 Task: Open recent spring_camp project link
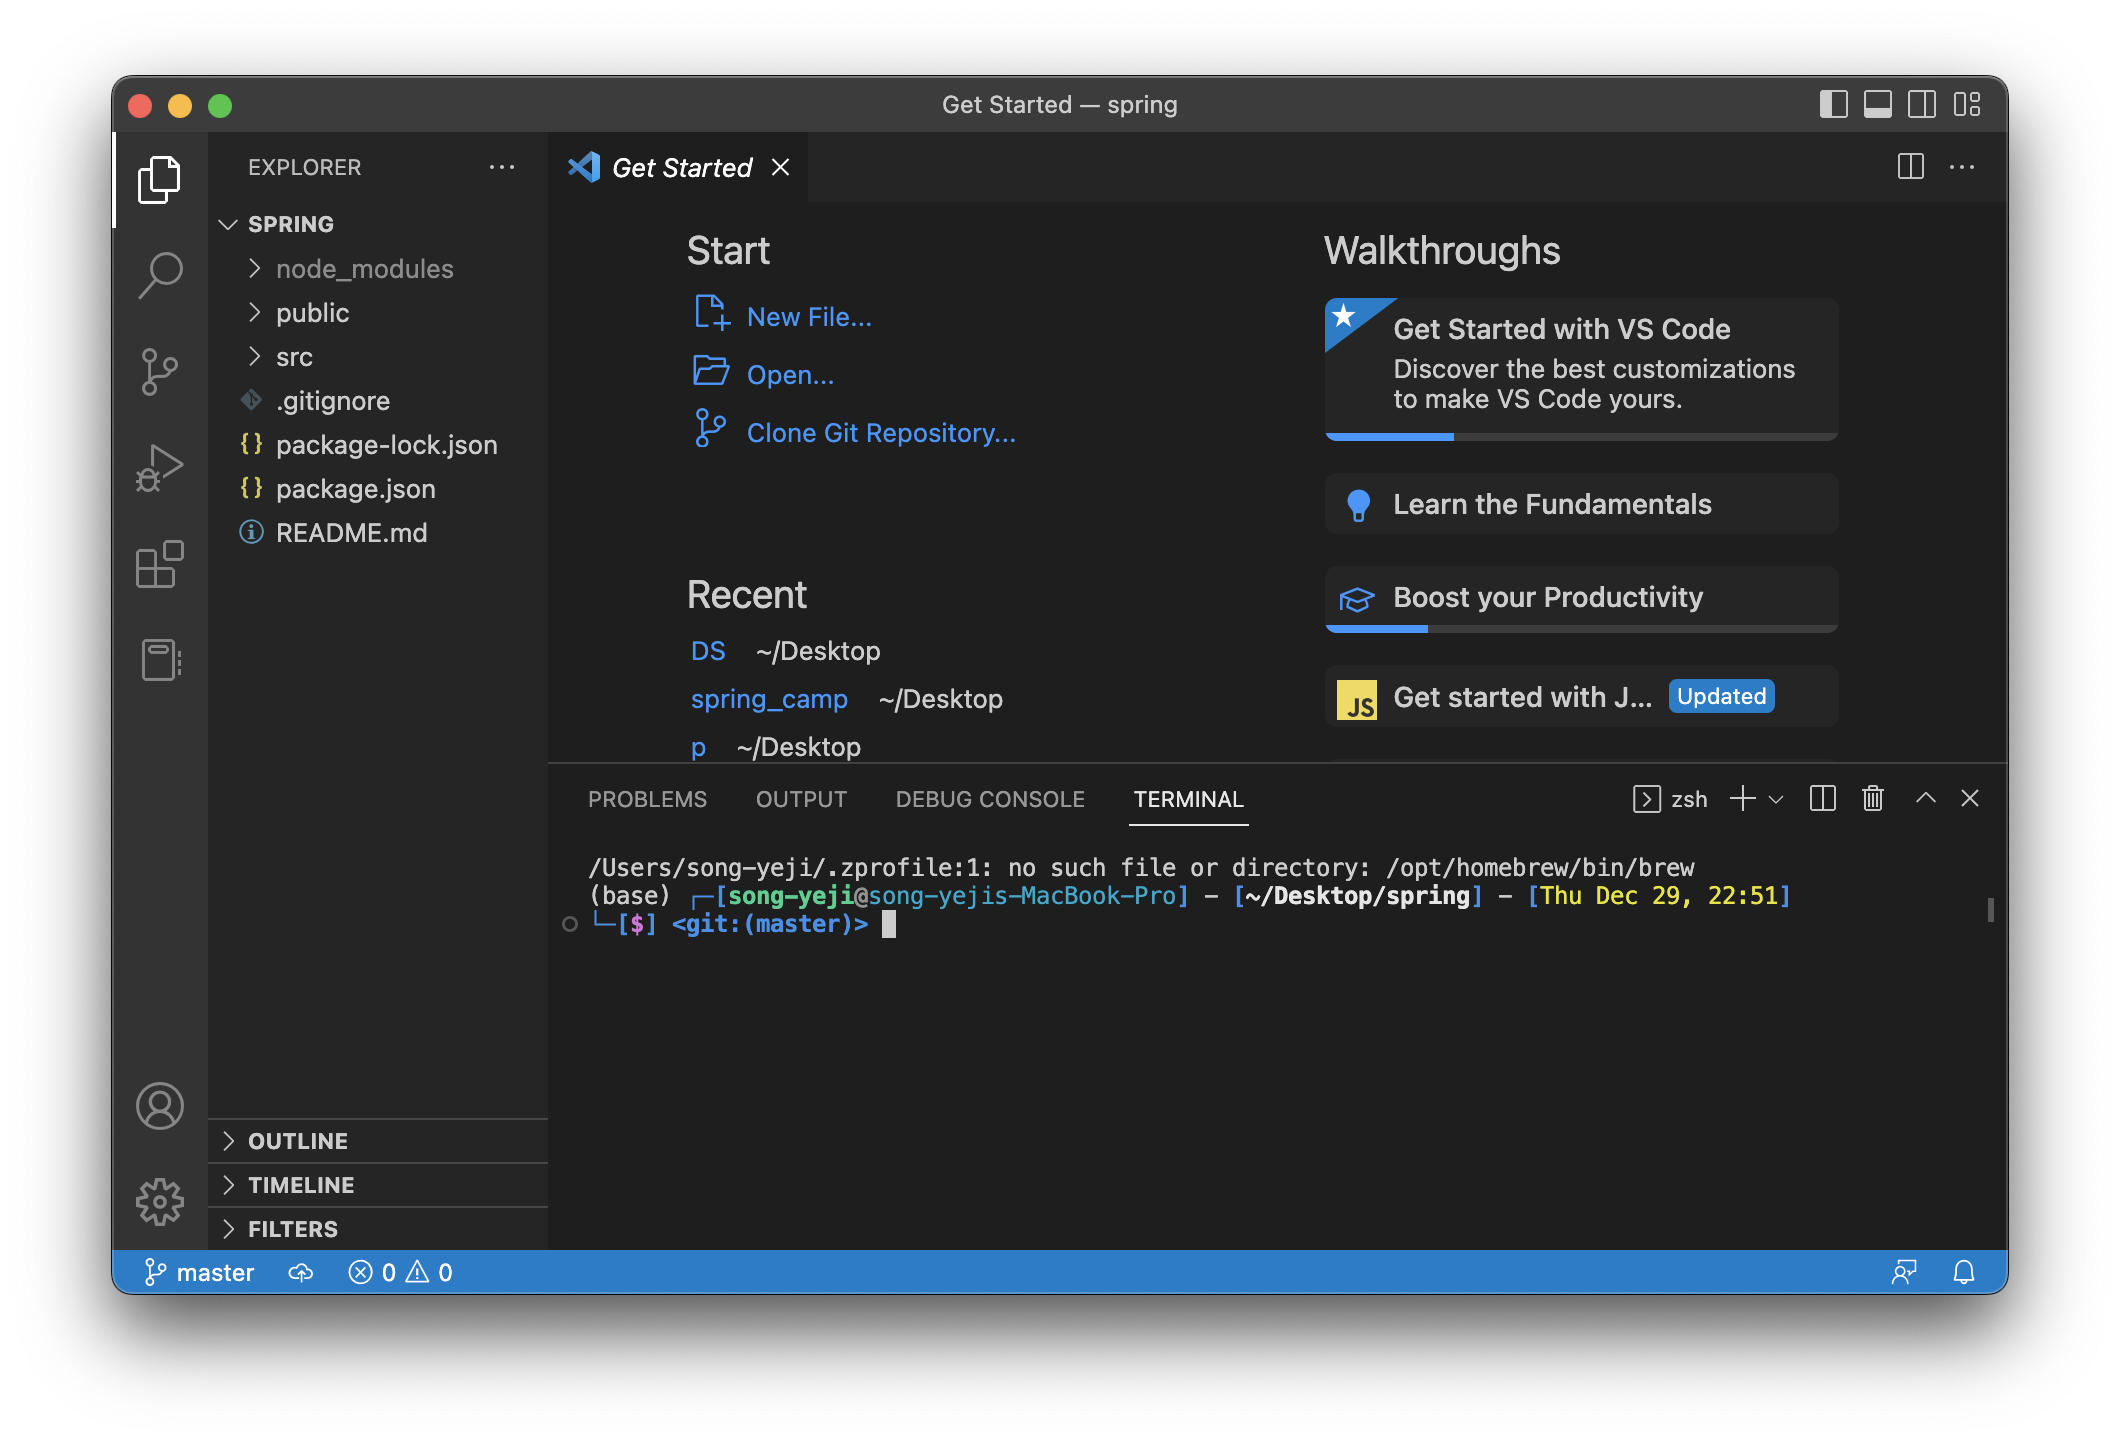pyautogui.click(x=769, y=699)
